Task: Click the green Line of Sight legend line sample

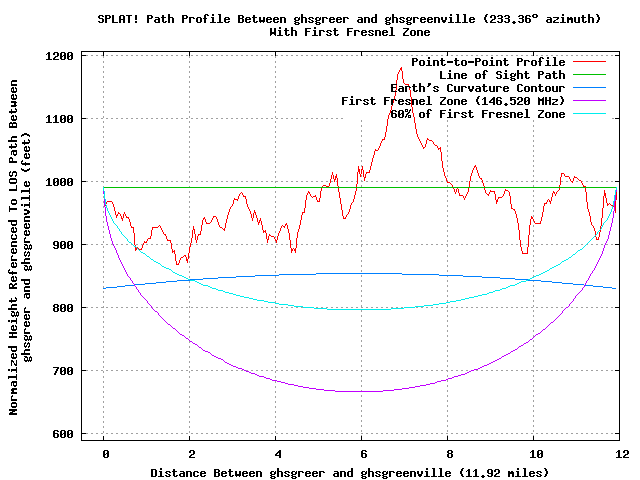Action: 592,75
